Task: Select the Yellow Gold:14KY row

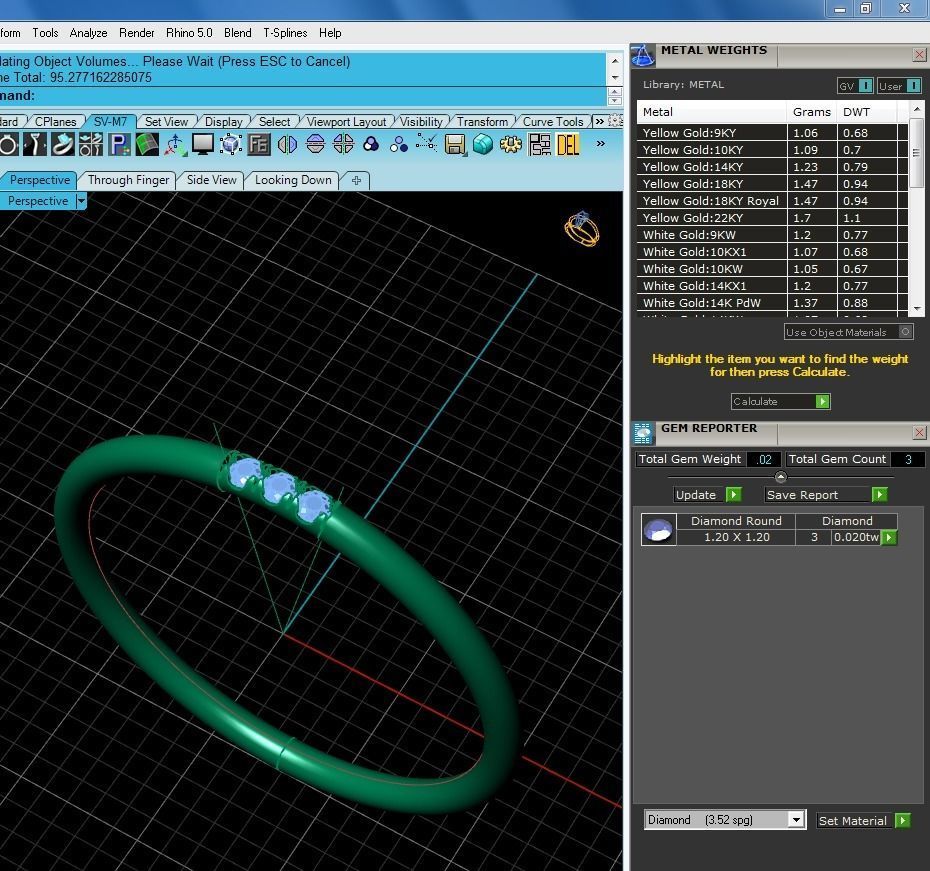Action: coord(772,167)
